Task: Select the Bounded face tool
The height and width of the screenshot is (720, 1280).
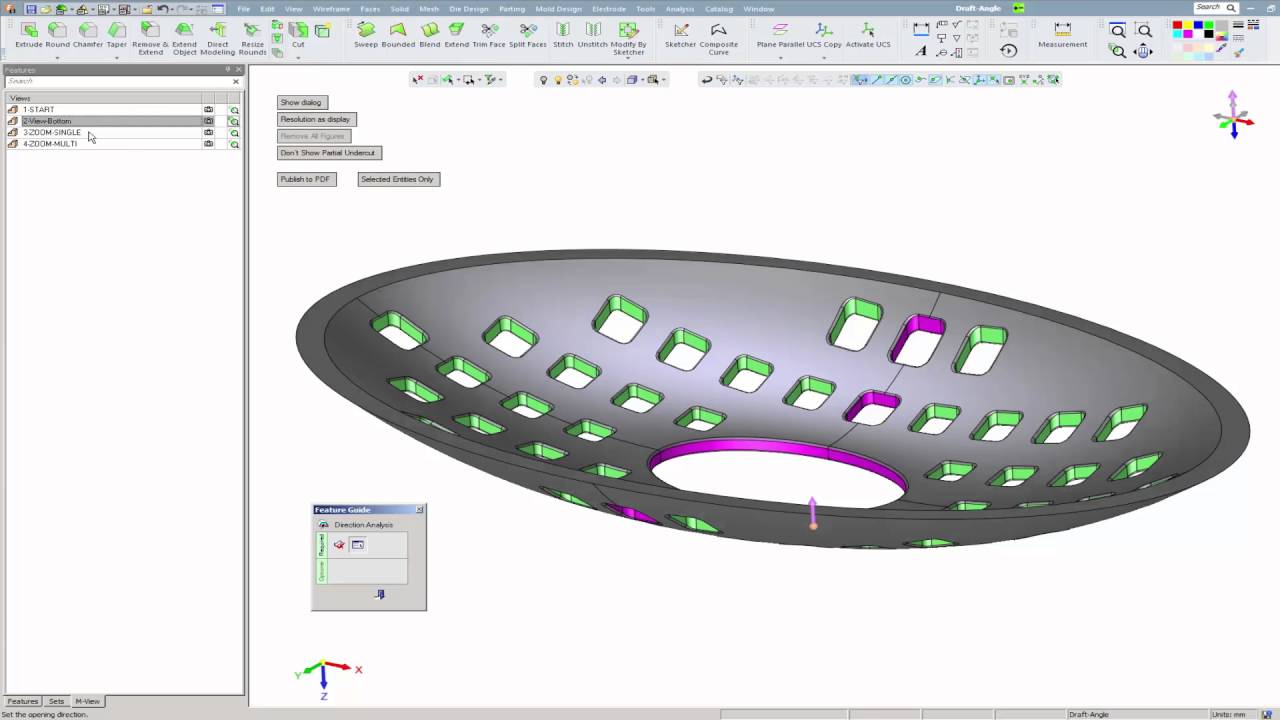Action: [x=398, y=36]
